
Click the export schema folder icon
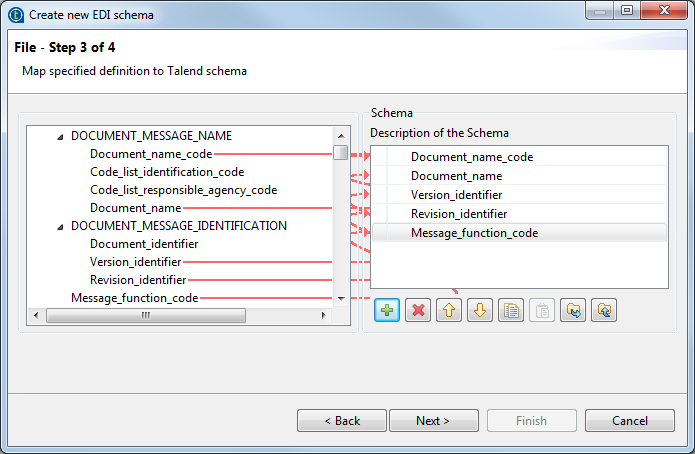pos(604,310)
